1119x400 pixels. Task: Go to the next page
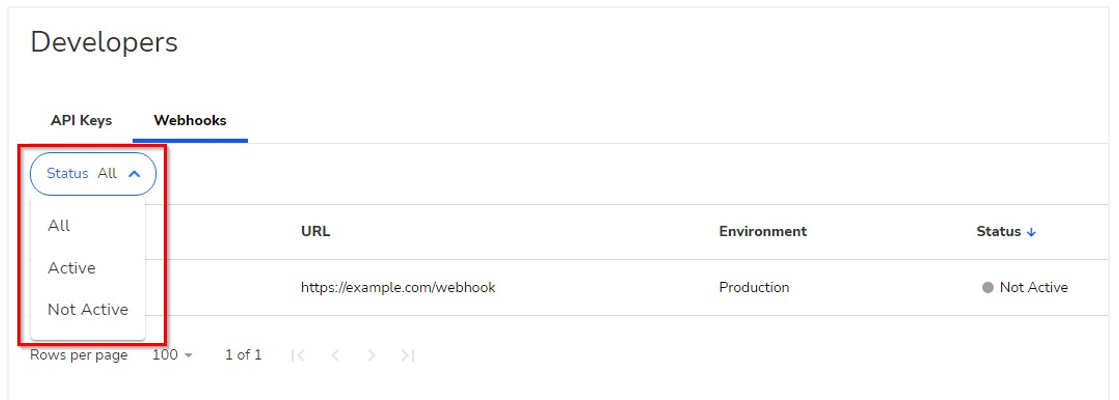[x=371, y=355]
